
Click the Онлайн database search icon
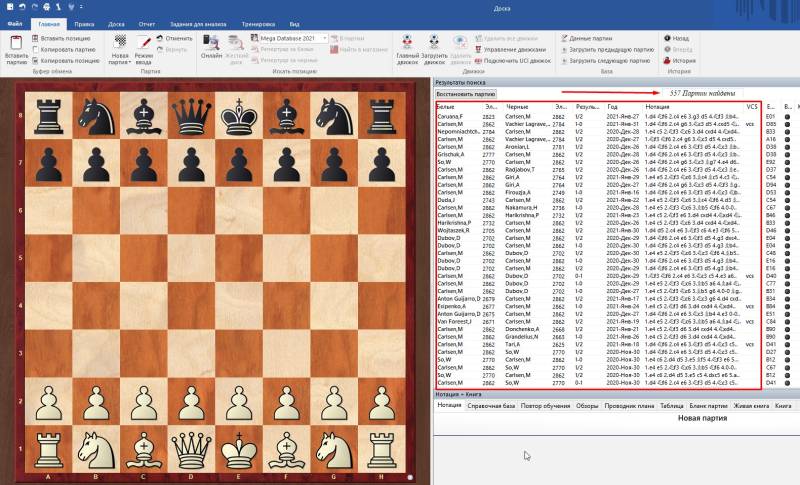(x=211, y=43)
